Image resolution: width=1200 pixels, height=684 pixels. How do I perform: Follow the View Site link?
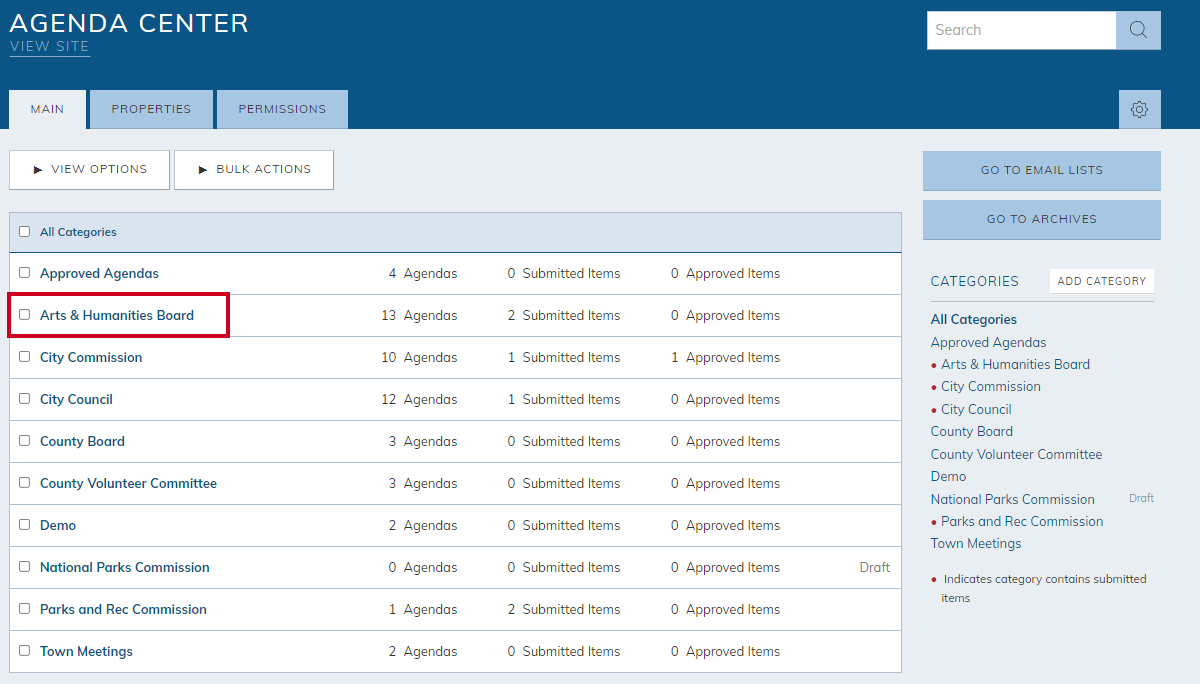(x=50, y=47)
